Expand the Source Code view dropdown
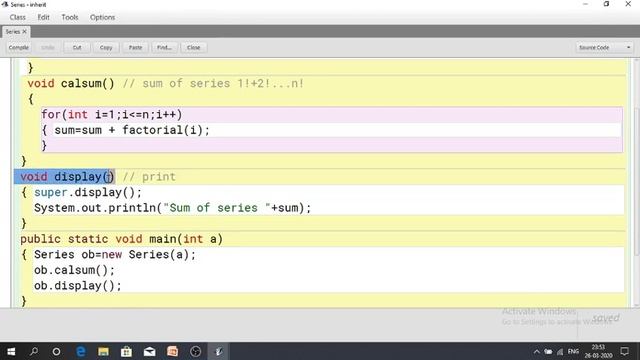Image resolution: width=640 pixels, height=360 pixels. [x=604, y=47]
